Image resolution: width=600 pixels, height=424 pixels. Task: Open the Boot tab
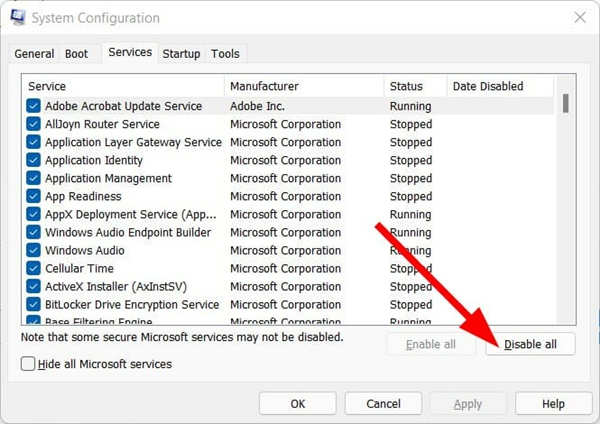pyautogui.click(x=77, y=54)
